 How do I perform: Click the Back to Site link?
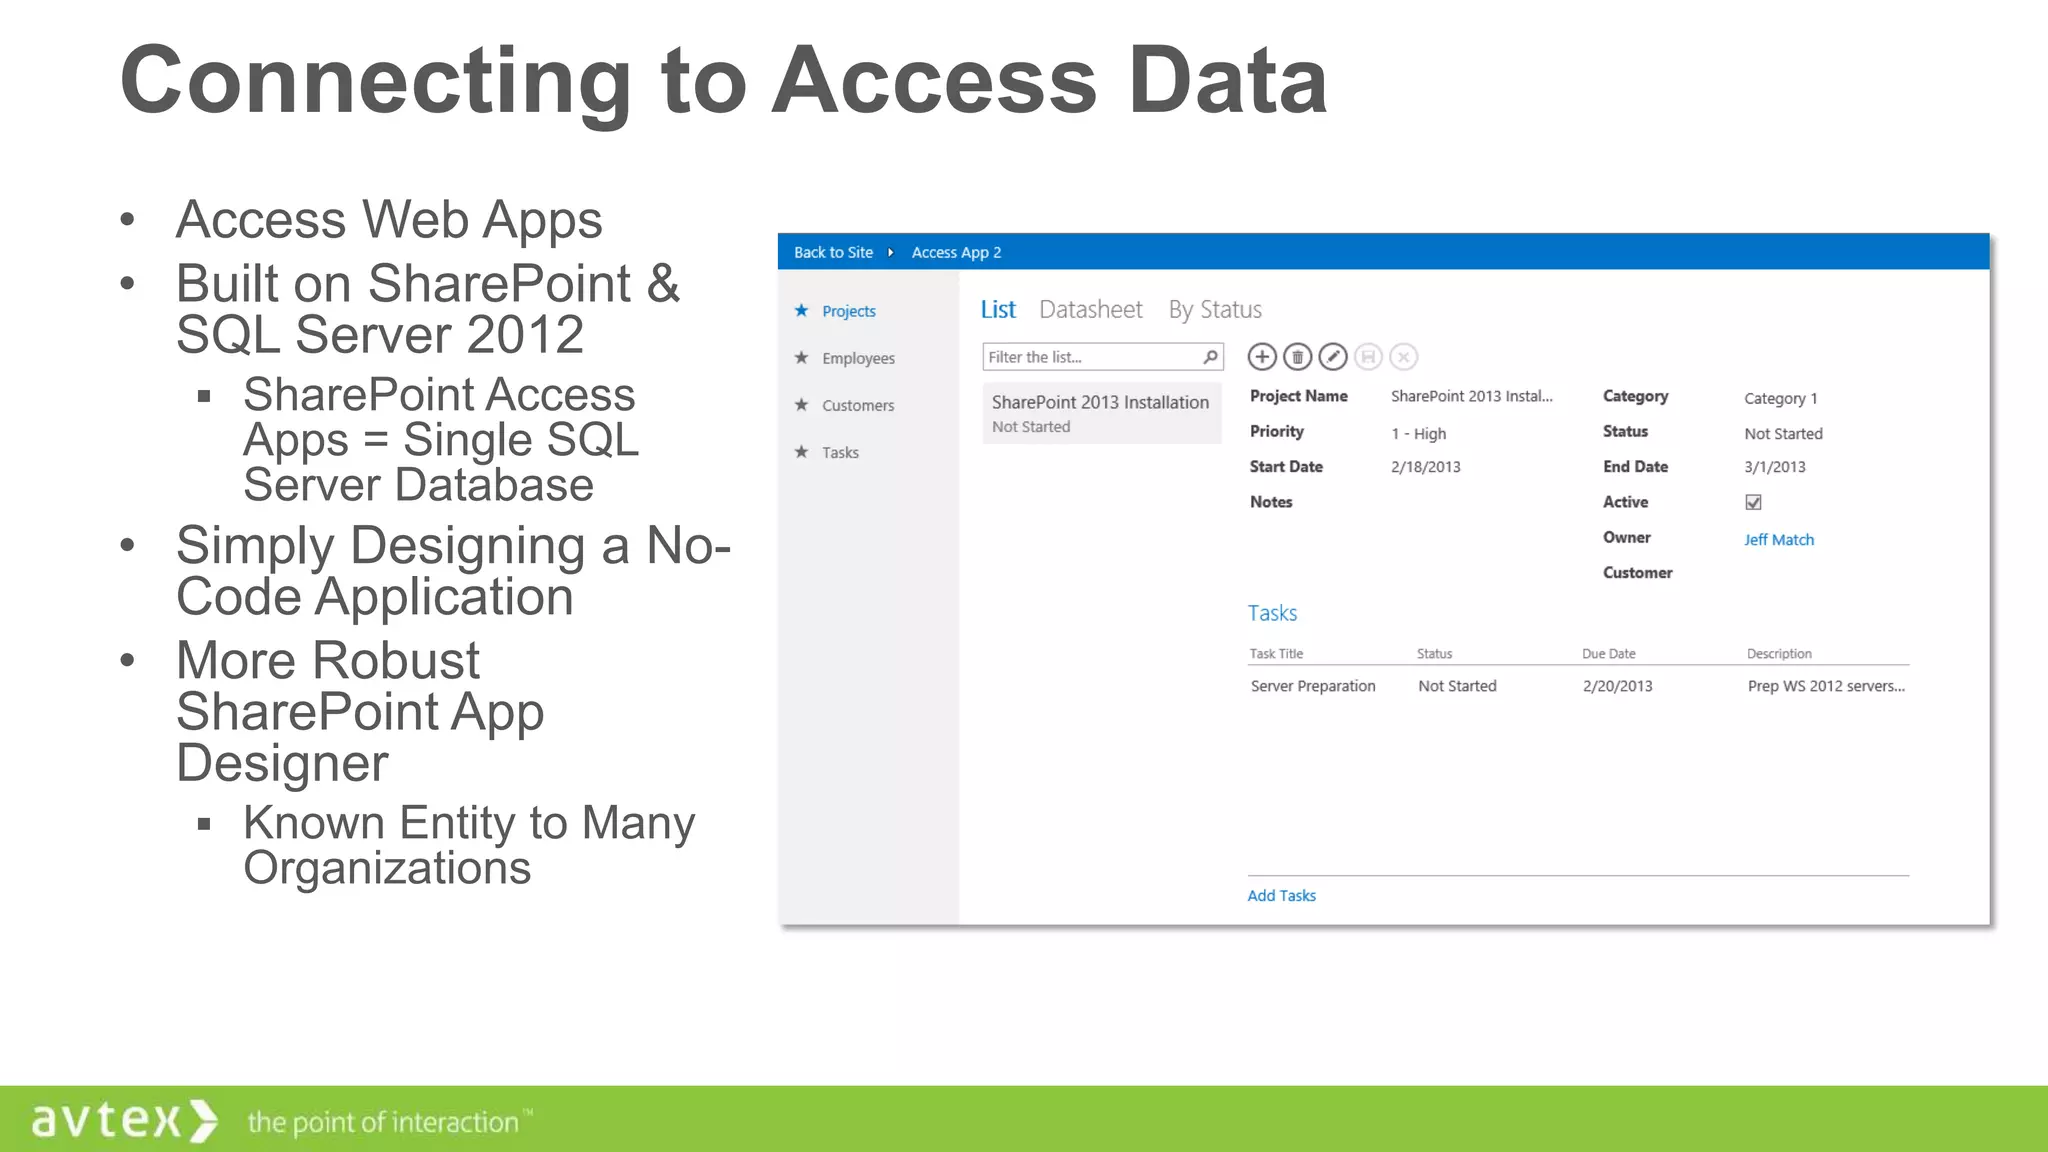pyautogui.click(x=833, y=252)
